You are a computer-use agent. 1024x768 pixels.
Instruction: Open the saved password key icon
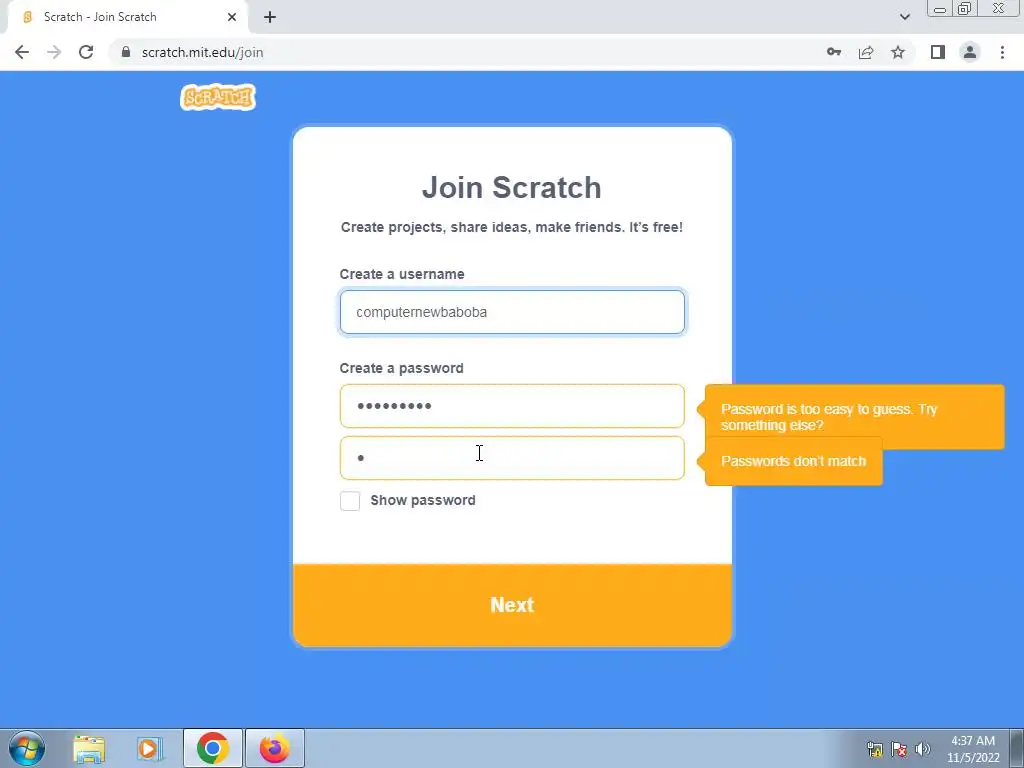834,52
